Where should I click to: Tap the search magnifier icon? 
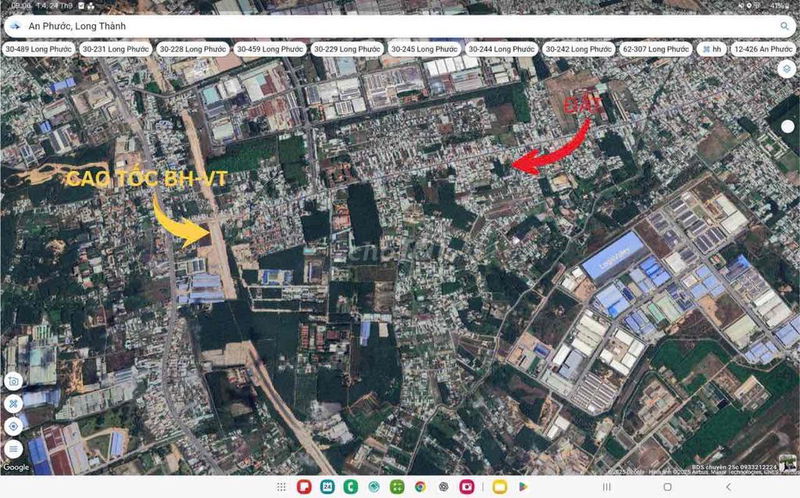784,25
